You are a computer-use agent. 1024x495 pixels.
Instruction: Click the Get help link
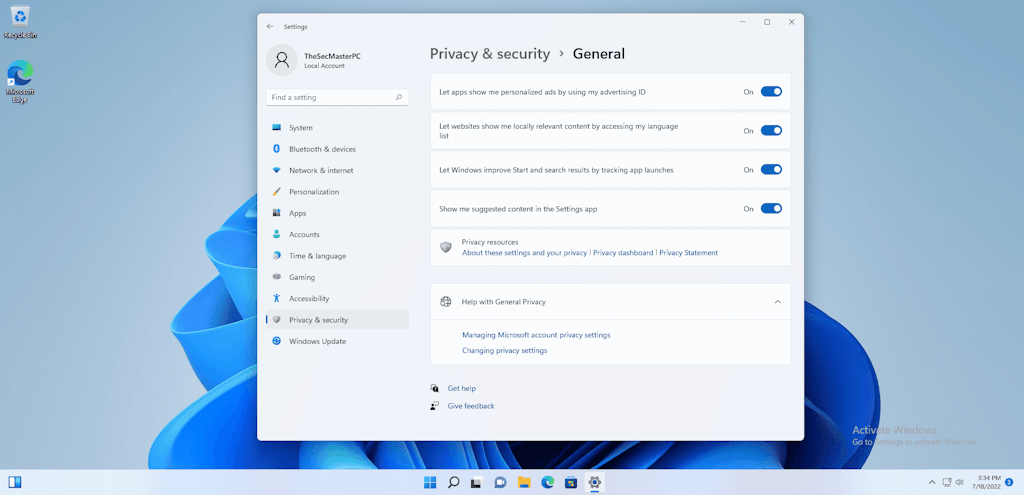coord(462,389)
